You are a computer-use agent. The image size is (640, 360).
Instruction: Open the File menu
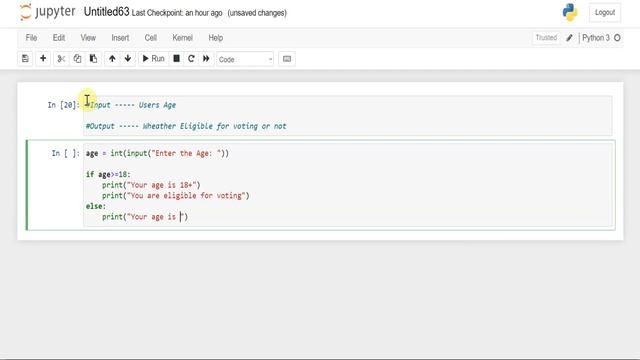pos(31,38)
